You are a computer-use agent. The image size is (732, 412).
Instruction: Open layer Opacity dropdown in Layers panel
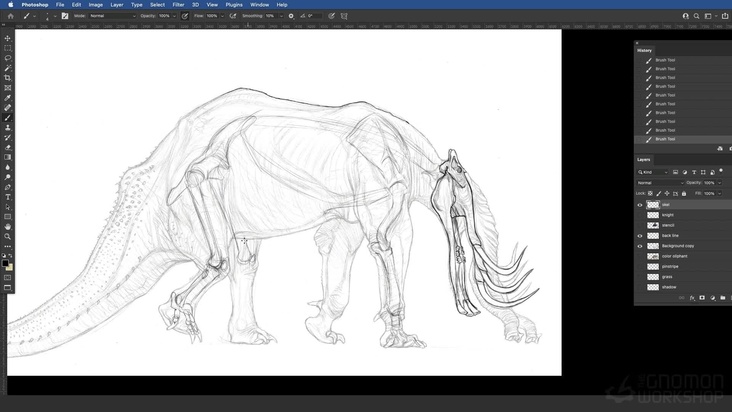tap(719, 183)
